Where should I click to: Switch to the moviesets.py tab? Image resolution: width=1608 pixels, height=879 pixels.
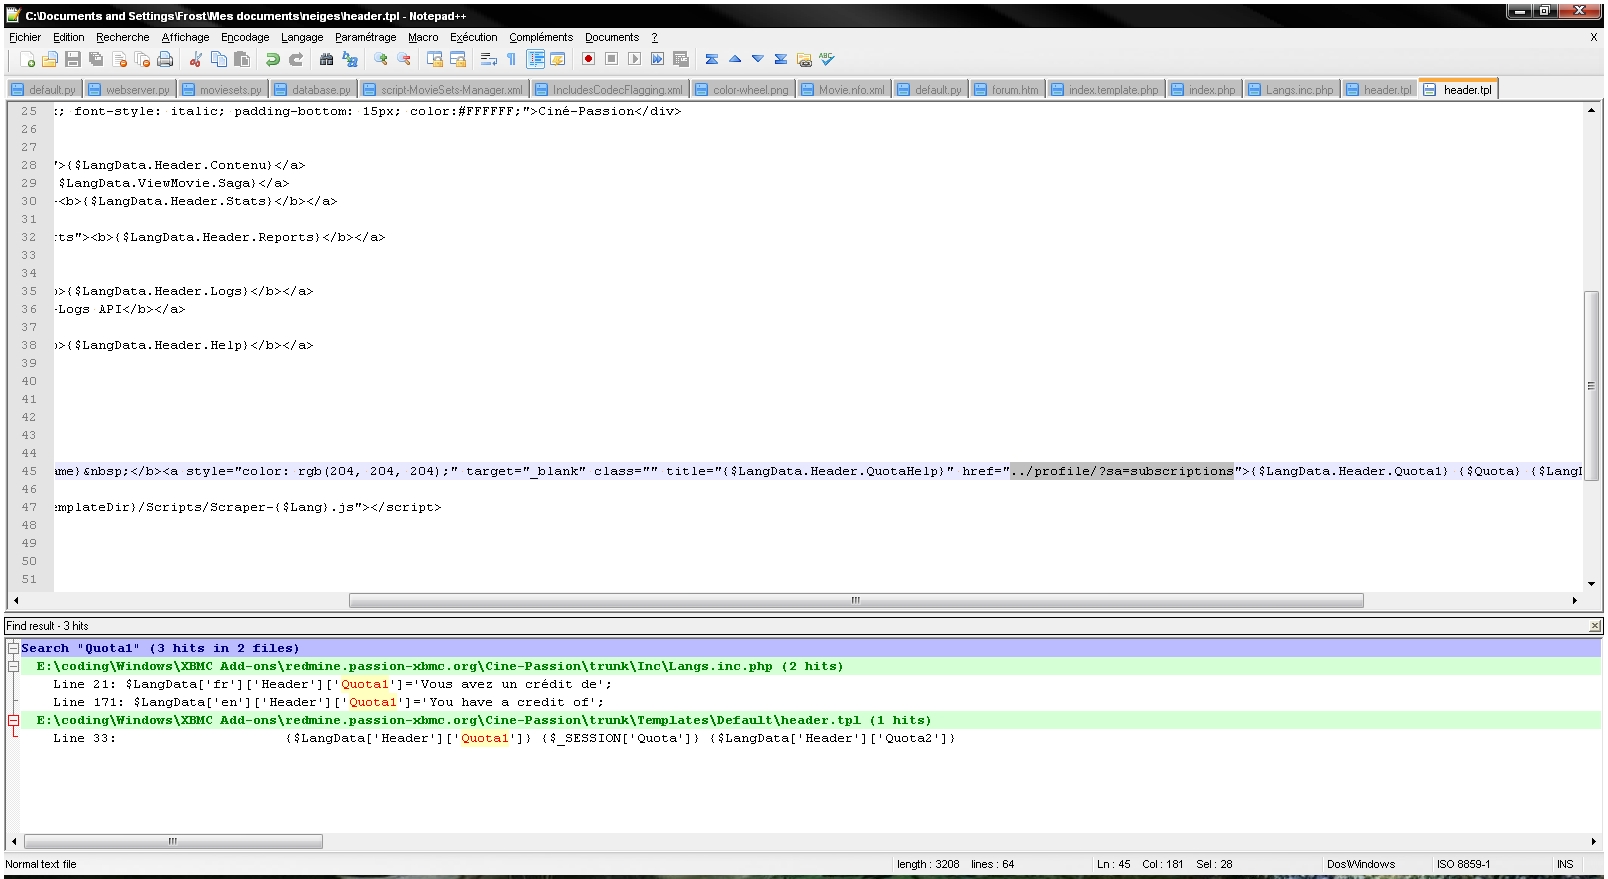click(x=223, y=89)
